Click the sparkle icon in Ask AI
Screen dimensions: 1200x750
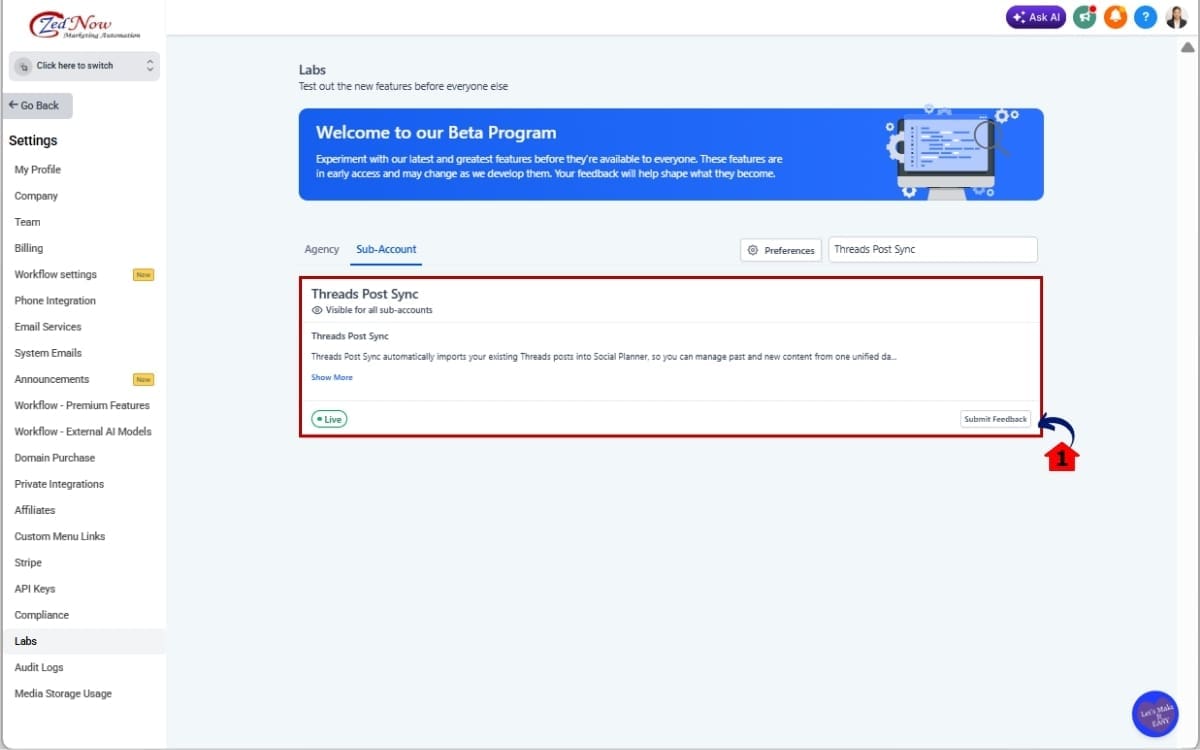[x=1019, y=17]
